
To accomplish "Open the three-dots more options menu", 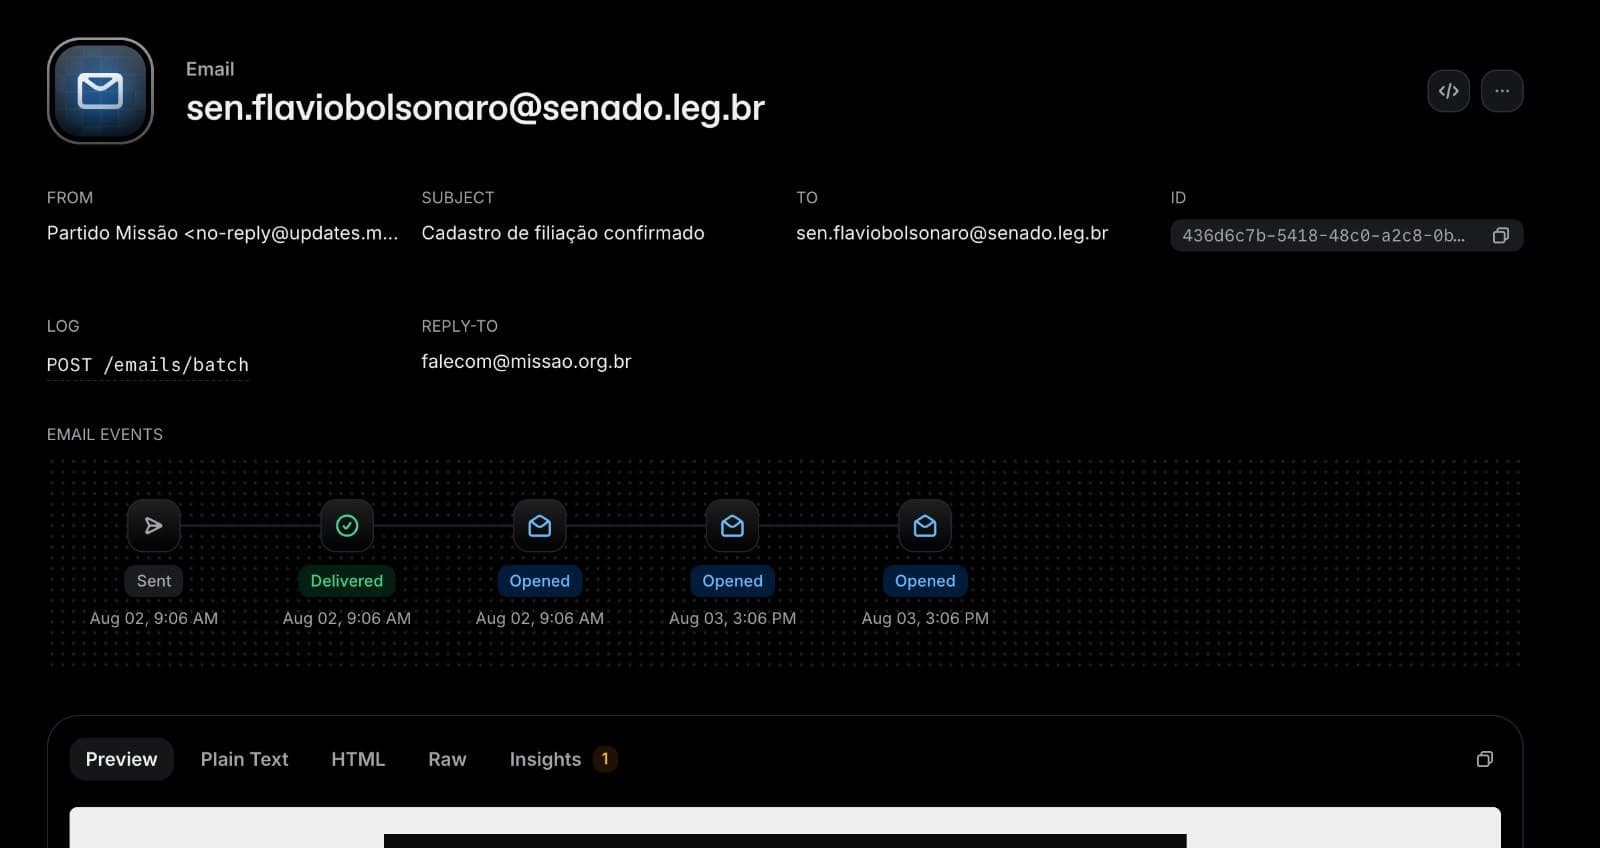I will tap(1502, 91).
